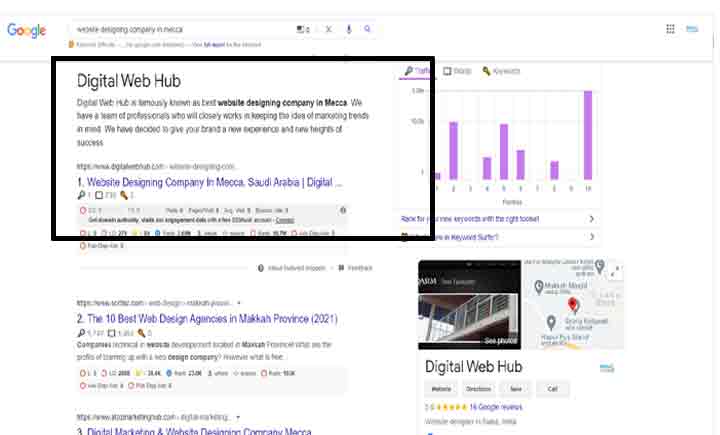Open the info icon in SEO metrics bar

pos(343,211)
